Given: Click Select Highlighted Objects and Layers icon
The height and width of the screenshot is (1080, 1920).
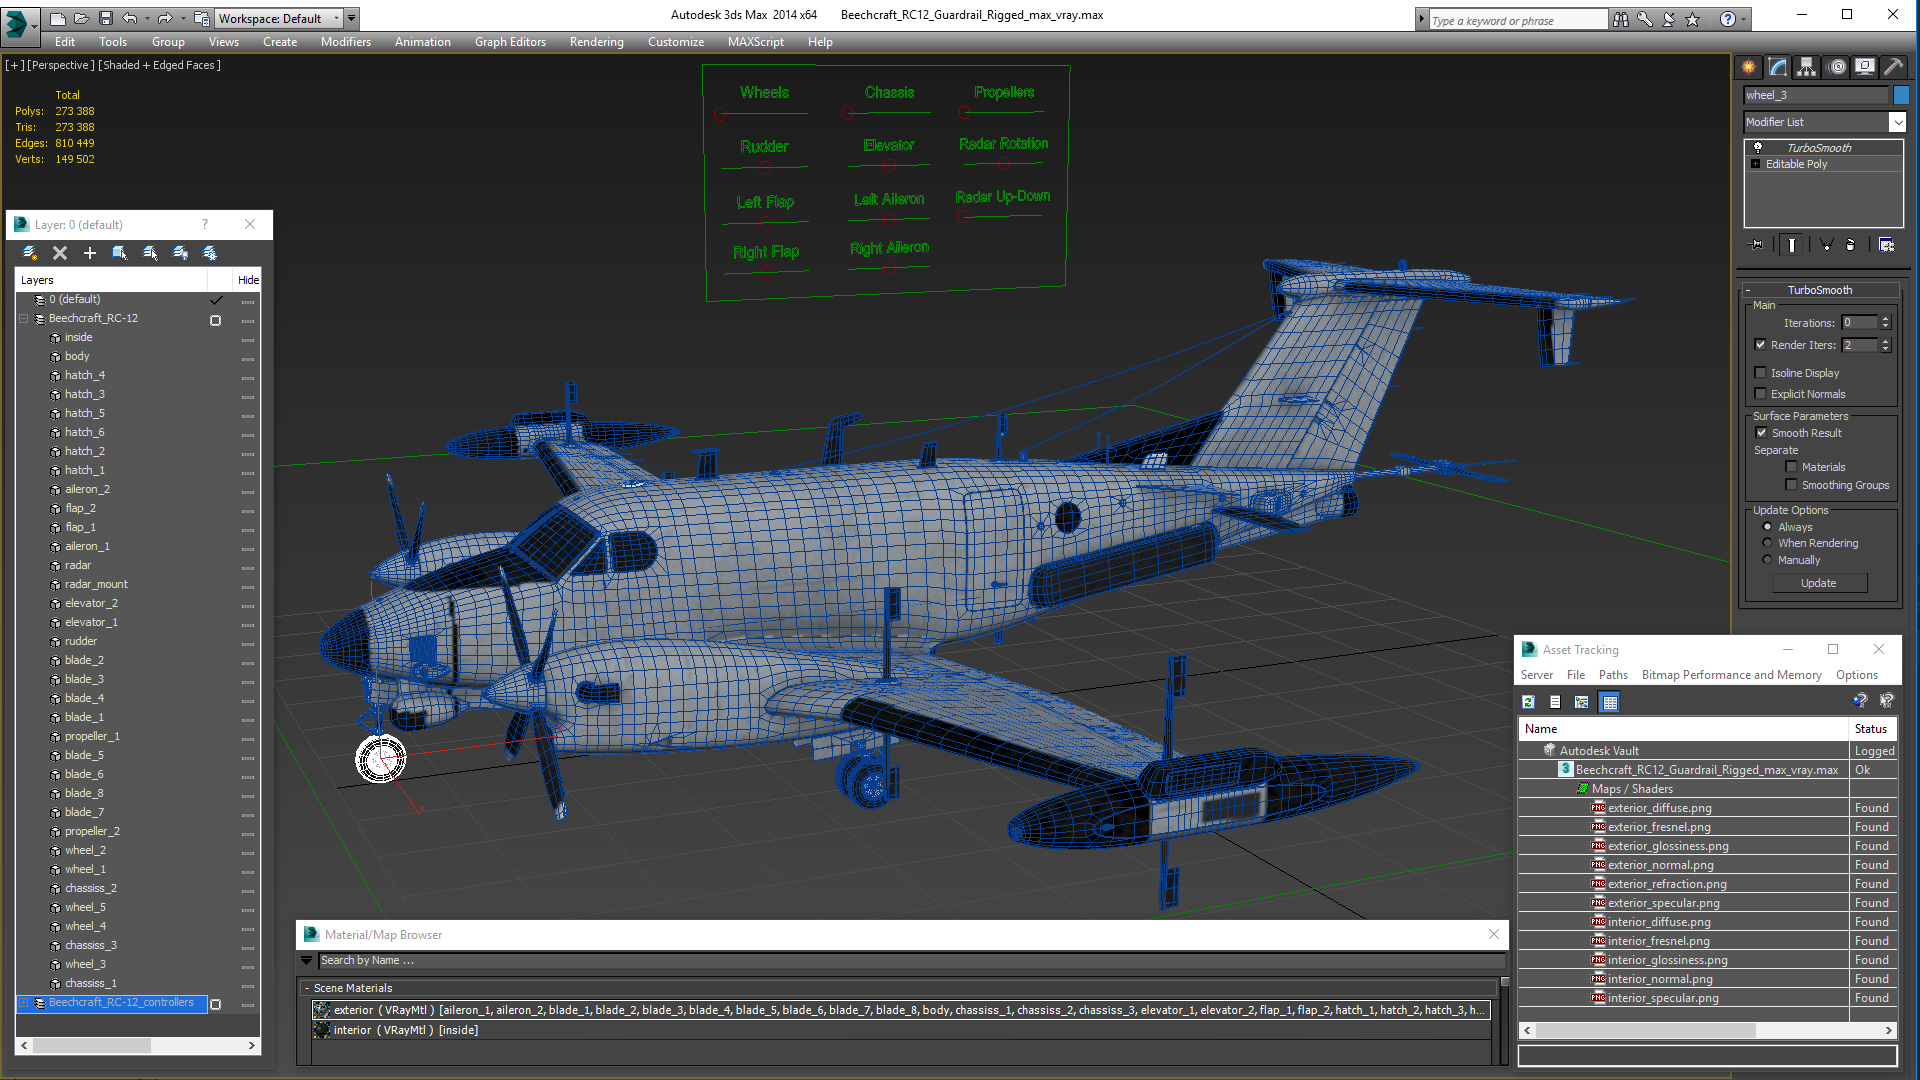Looking at the screenshot, I should click(x=120, y=253).
